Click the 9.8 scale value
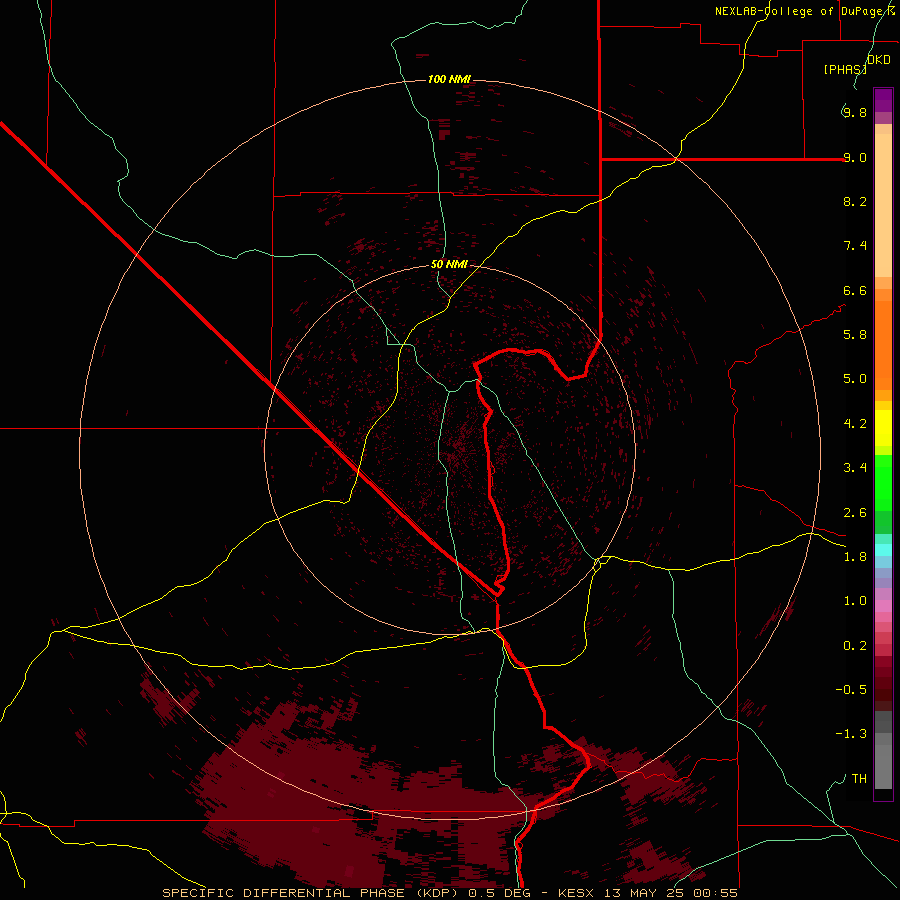 click(x=855, y=112)
